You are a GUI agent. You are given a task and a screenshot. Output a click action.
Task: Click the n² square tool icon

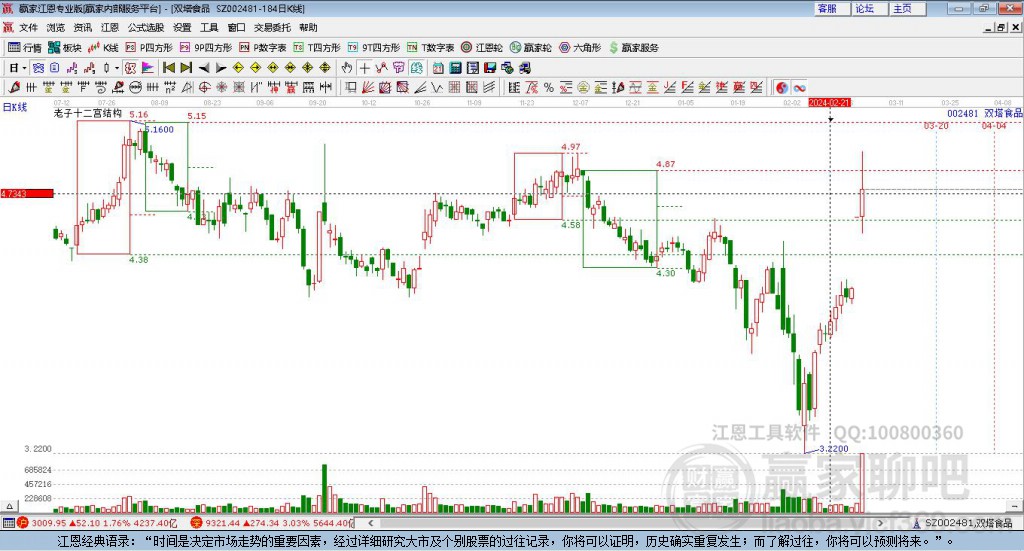(x=170, y=87)
